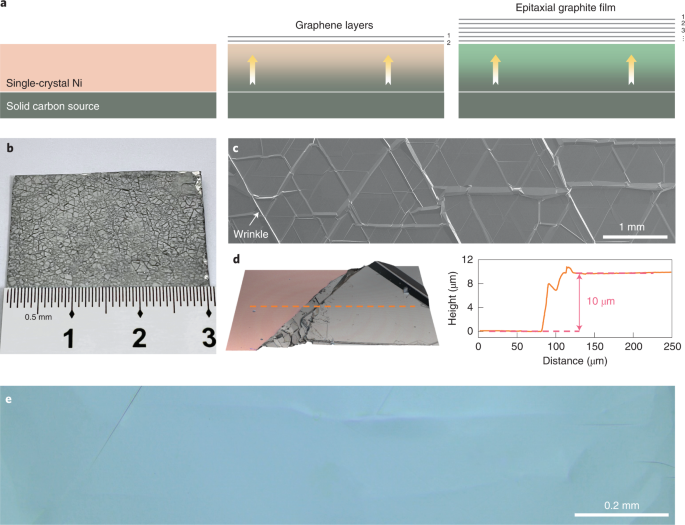
Task: Click the left arrow in the Epitaxial graphite diagram
Action: pyautogui.click(x=494, y=70)
